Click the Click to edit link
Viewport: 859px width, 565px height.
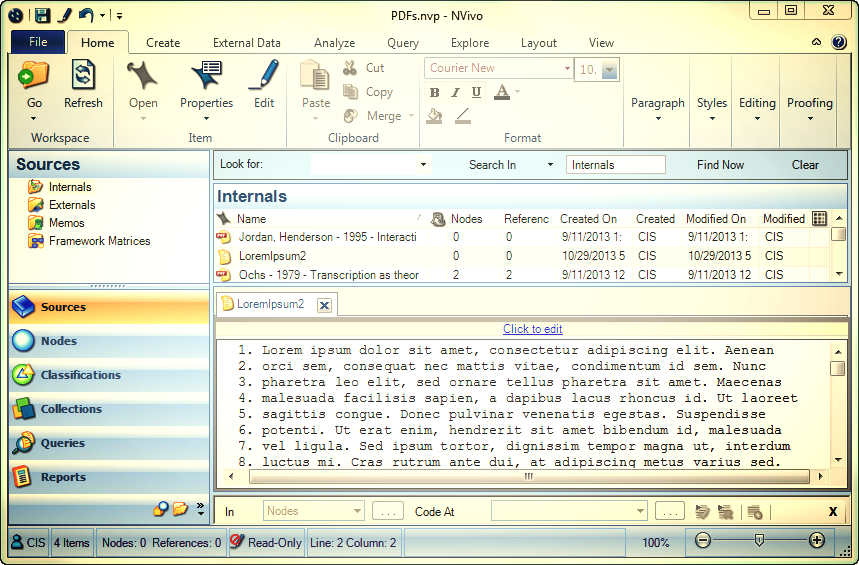[x=532, y=329]
